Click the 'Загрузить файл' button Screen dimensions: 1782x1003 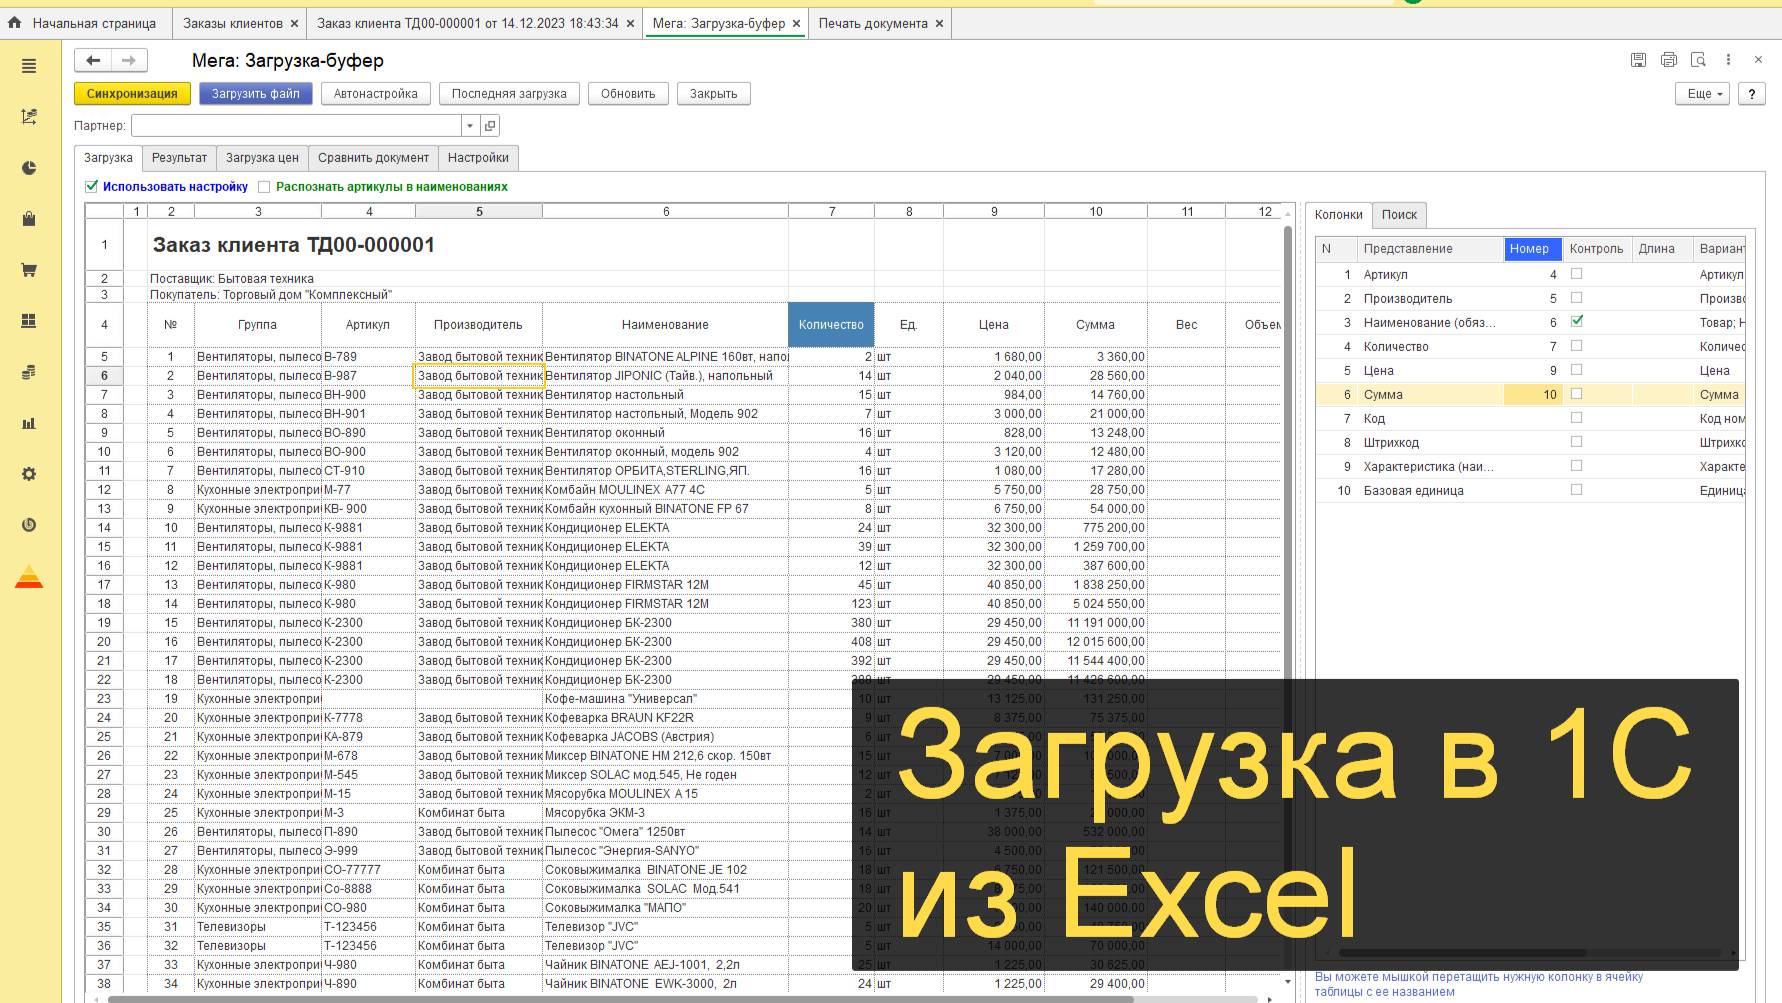[255, 93]
